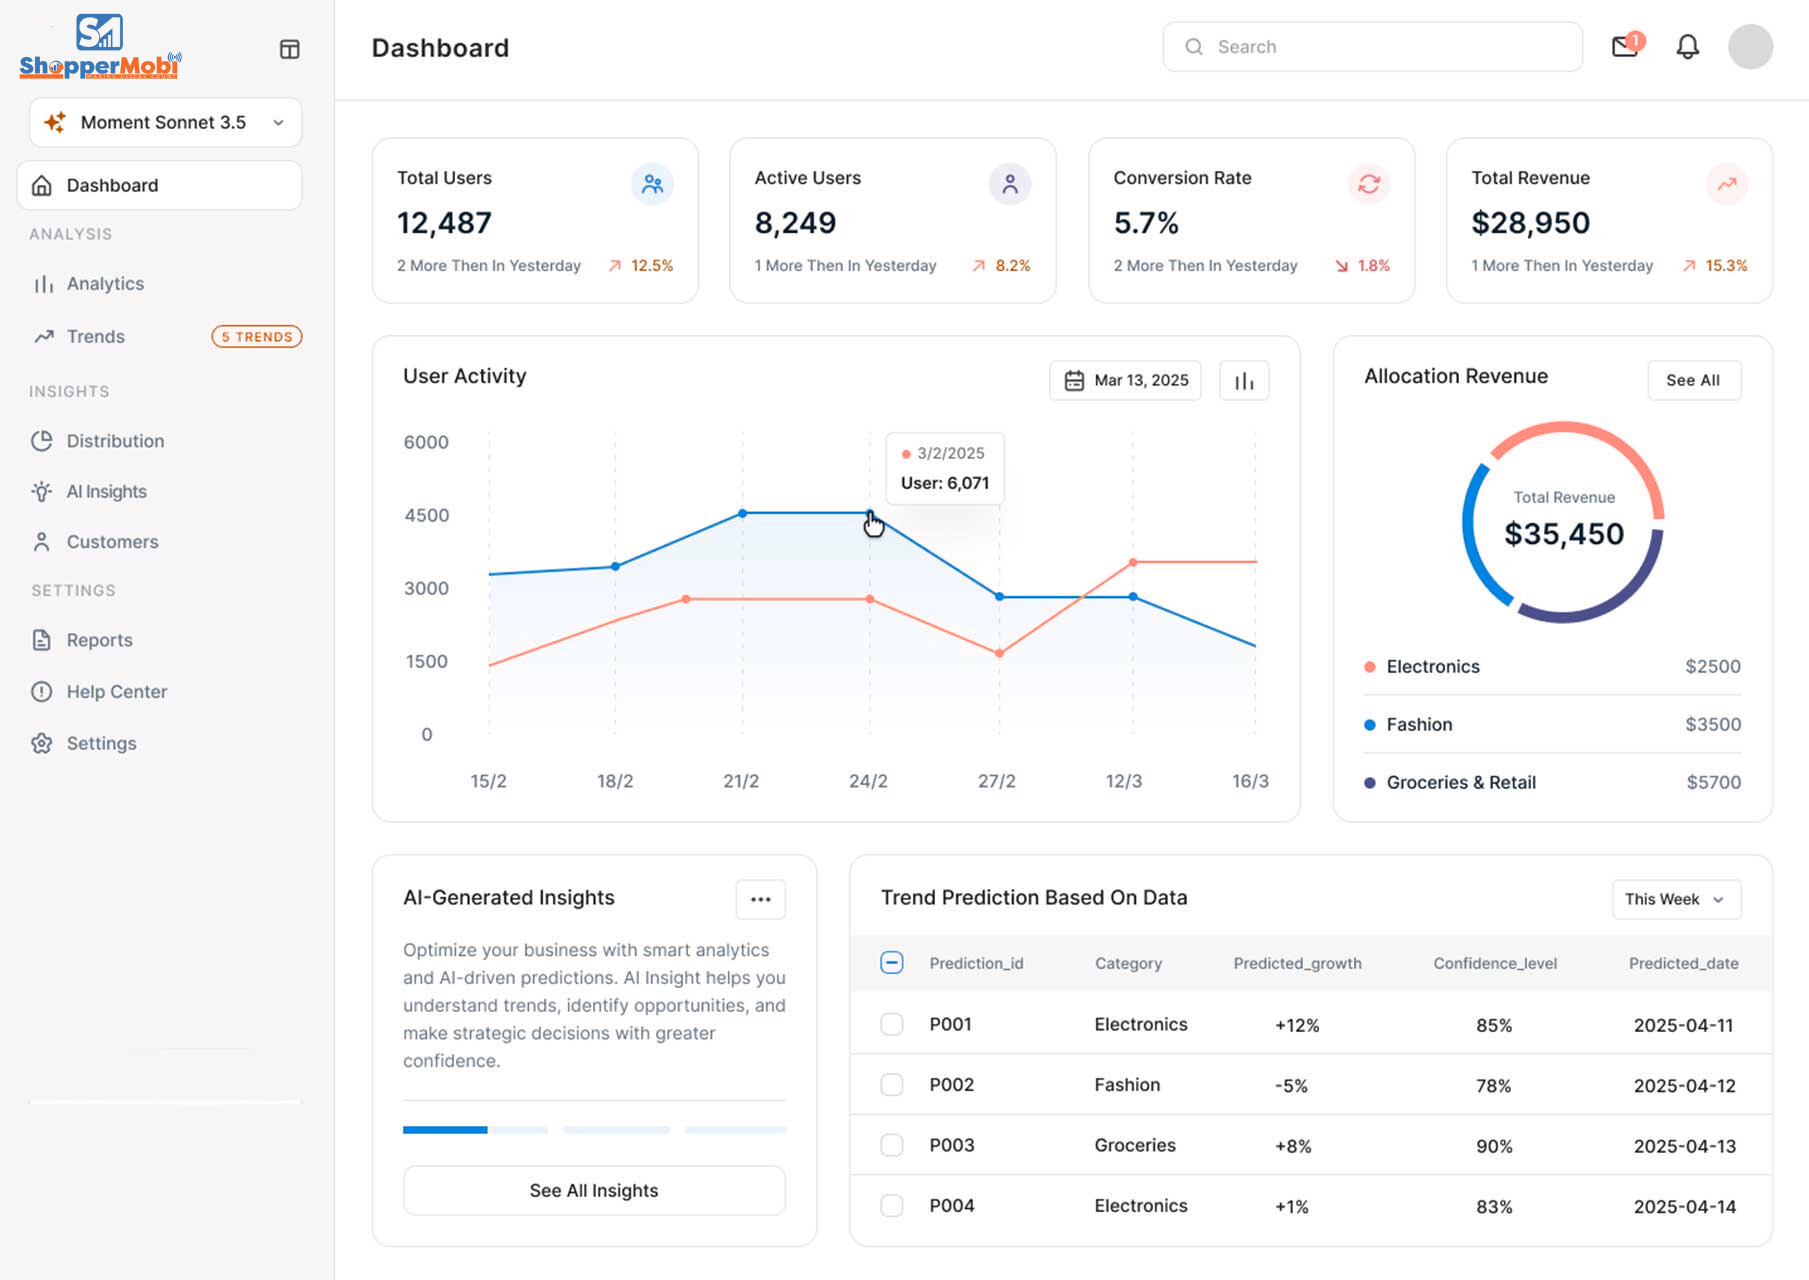The height and width of the screenshot is (1280, 1809).
Task: Open the mail inbox icon
Action: click(1625, 47)
